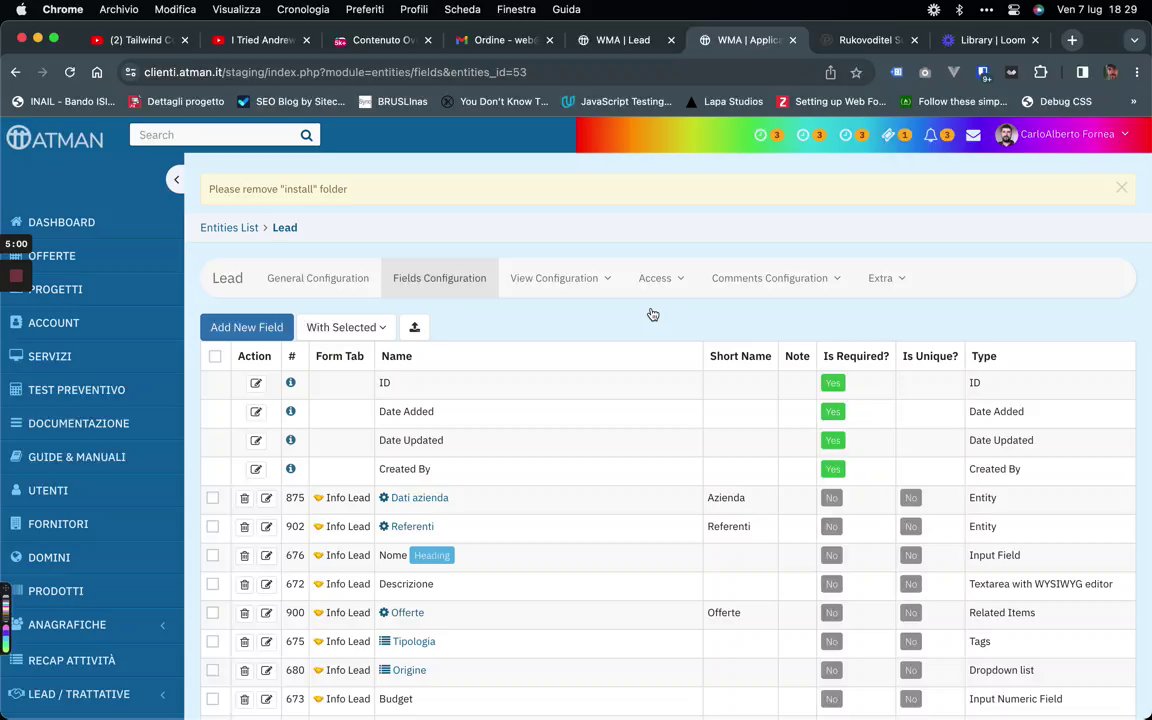The width and height of the screenshot is (1152, 720).
Task: Click the Chrome address bar URL
Action: [335, 72]
